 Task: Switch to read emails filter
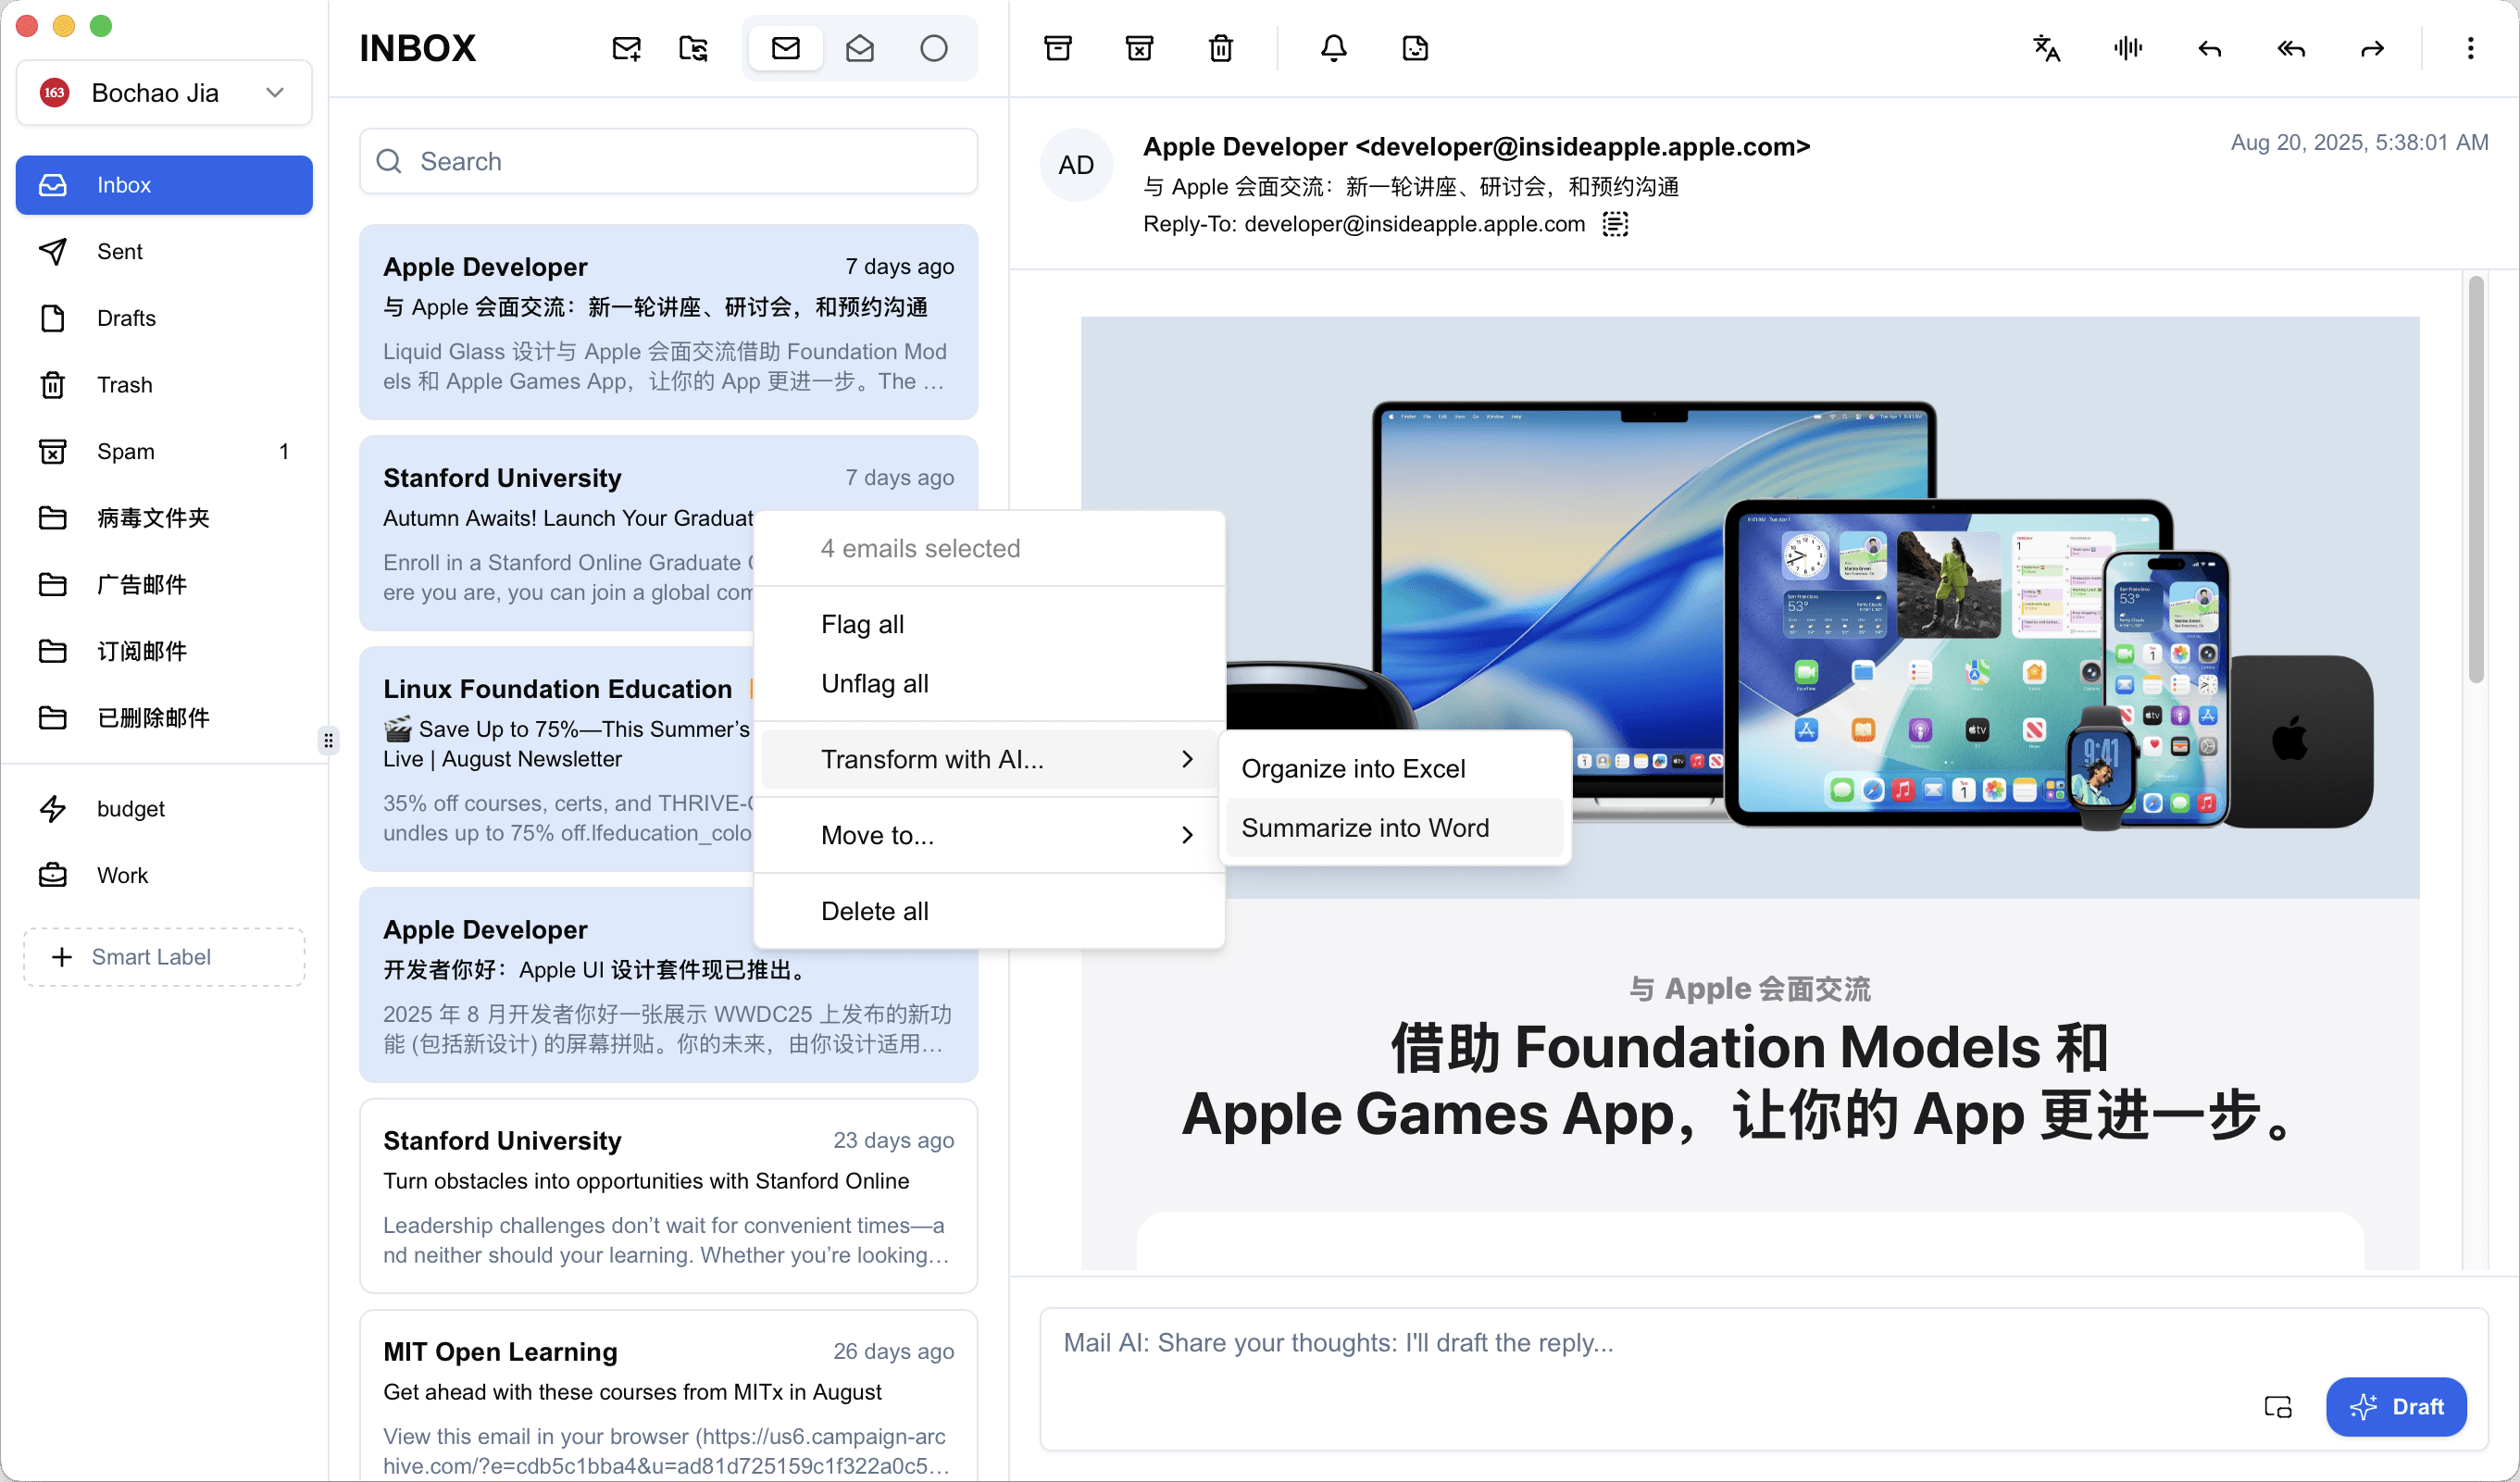coord(860,47)
